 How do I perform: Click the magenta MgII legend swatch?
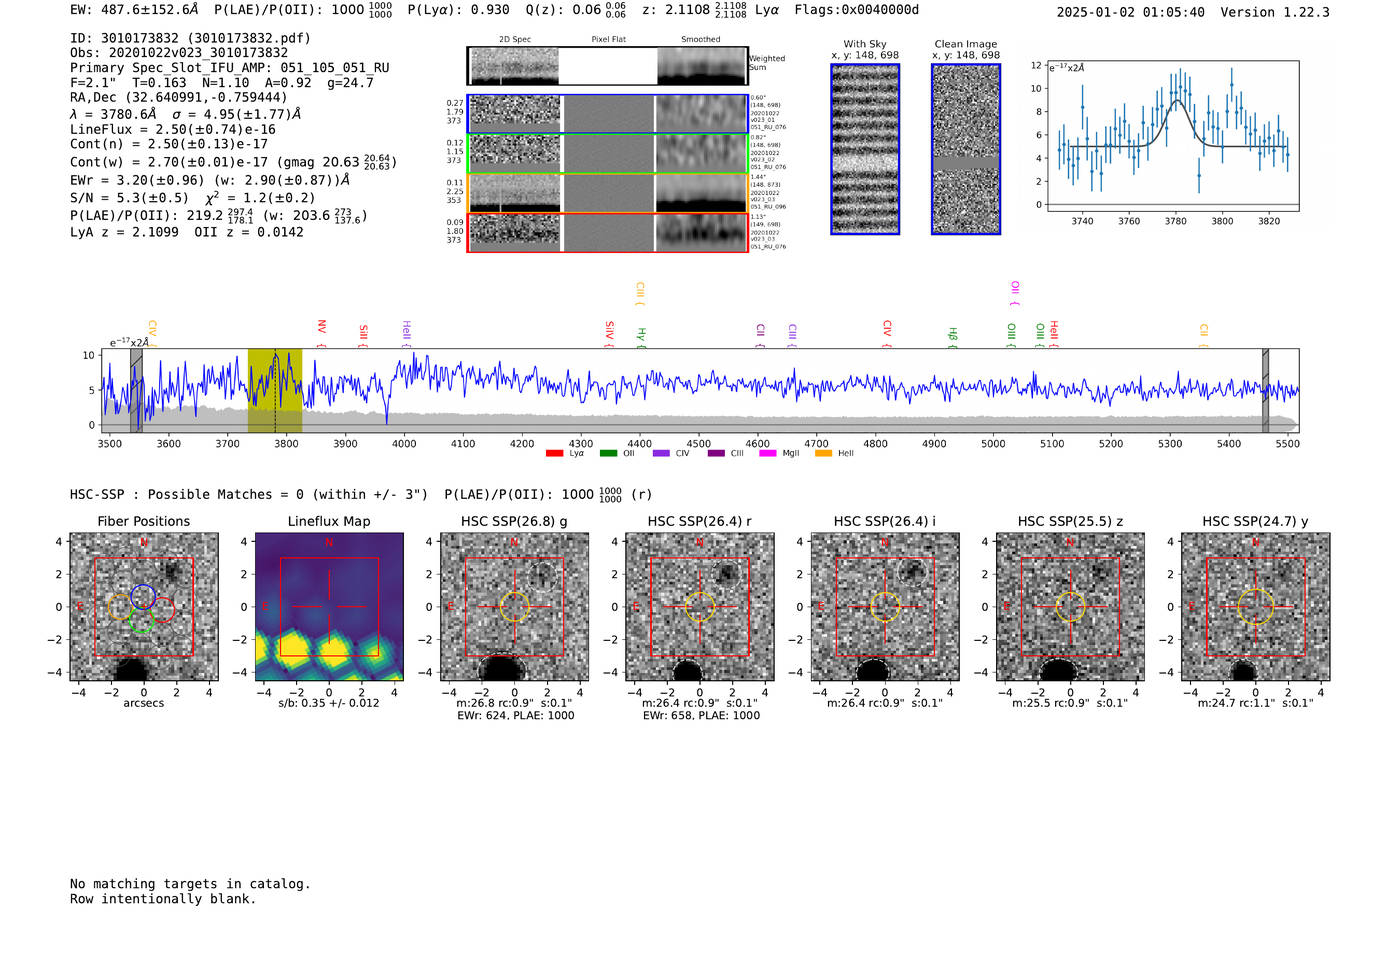[x=768, y=453]
